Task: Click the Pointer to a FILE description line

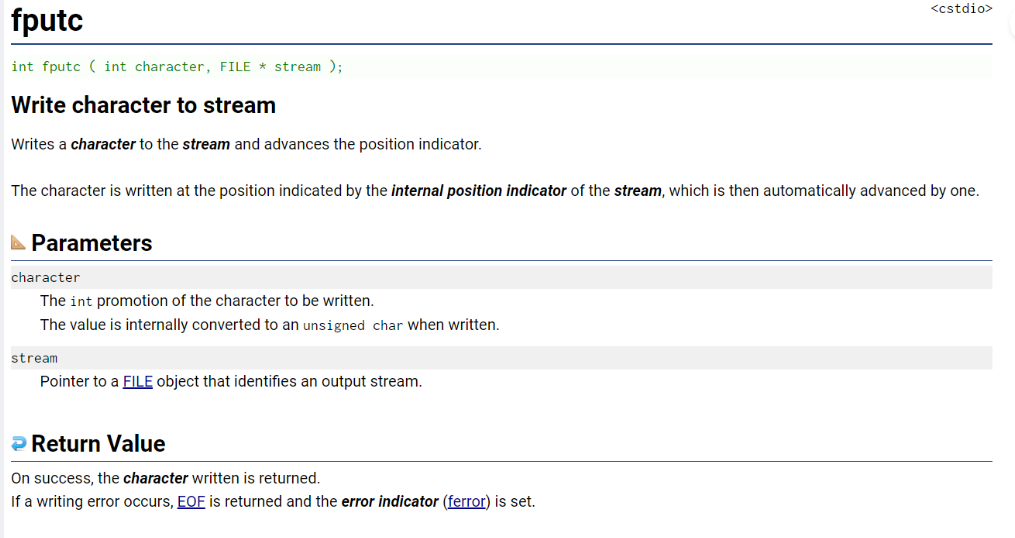Action: pyautogui.click(x=230, y=381)
